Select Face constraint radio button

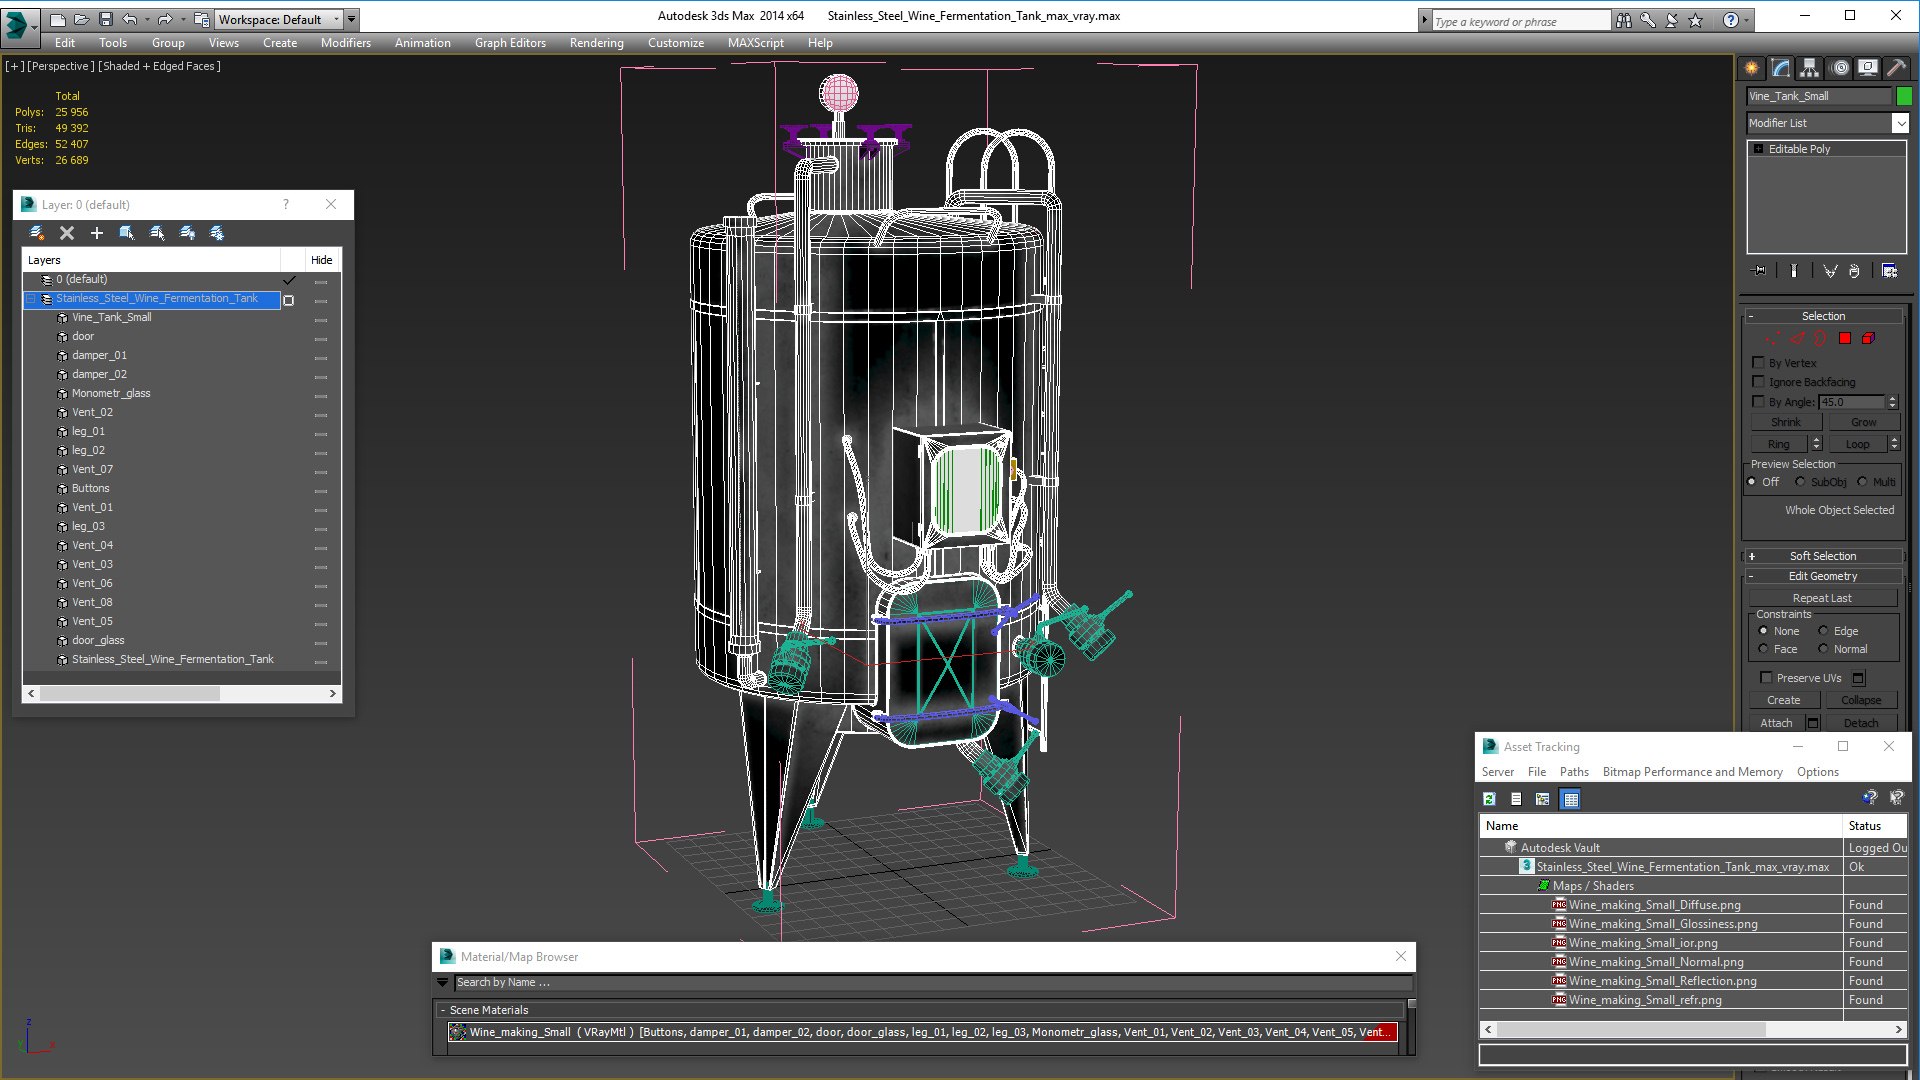click(1763, 649)
